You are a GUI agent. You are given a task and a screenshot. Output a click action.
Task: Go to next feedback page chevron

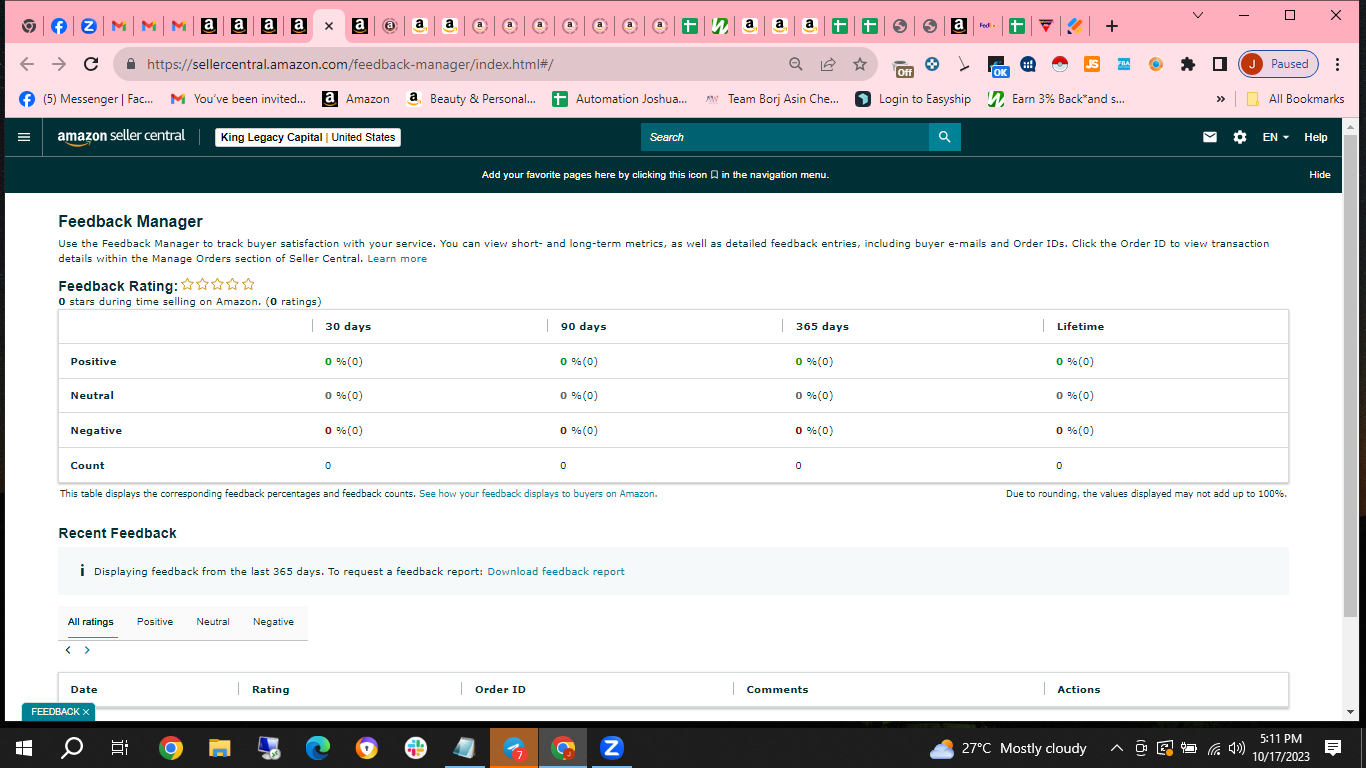pyautogui.click(x=87, y=650)
